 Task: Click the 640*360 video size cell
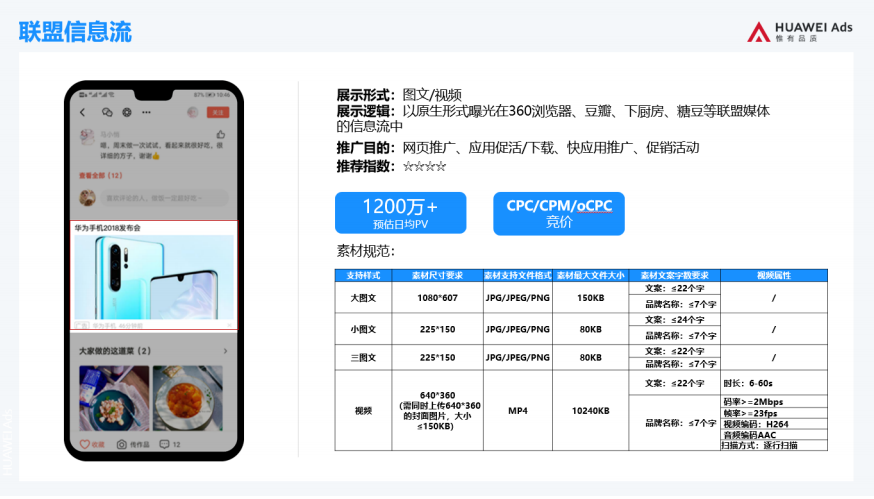click(x=438, y=410)
